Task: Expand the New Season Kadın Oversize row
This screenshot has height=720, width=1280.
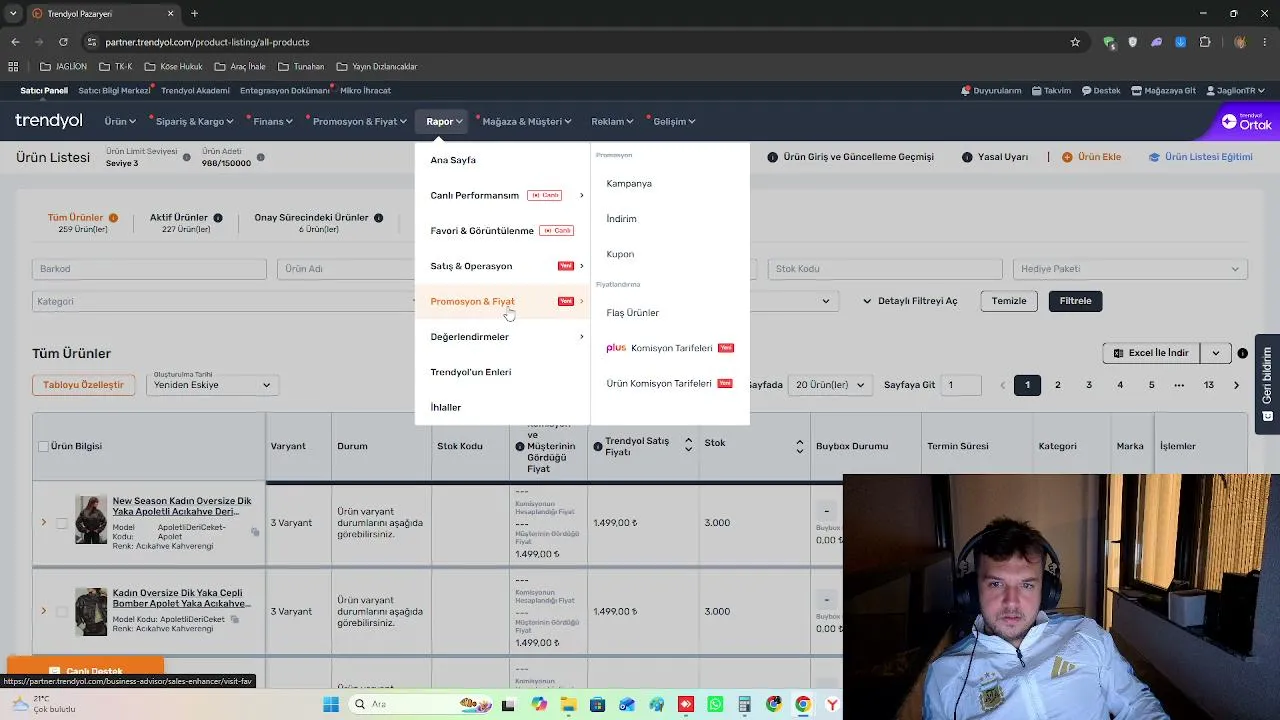Action: point(43,523)
